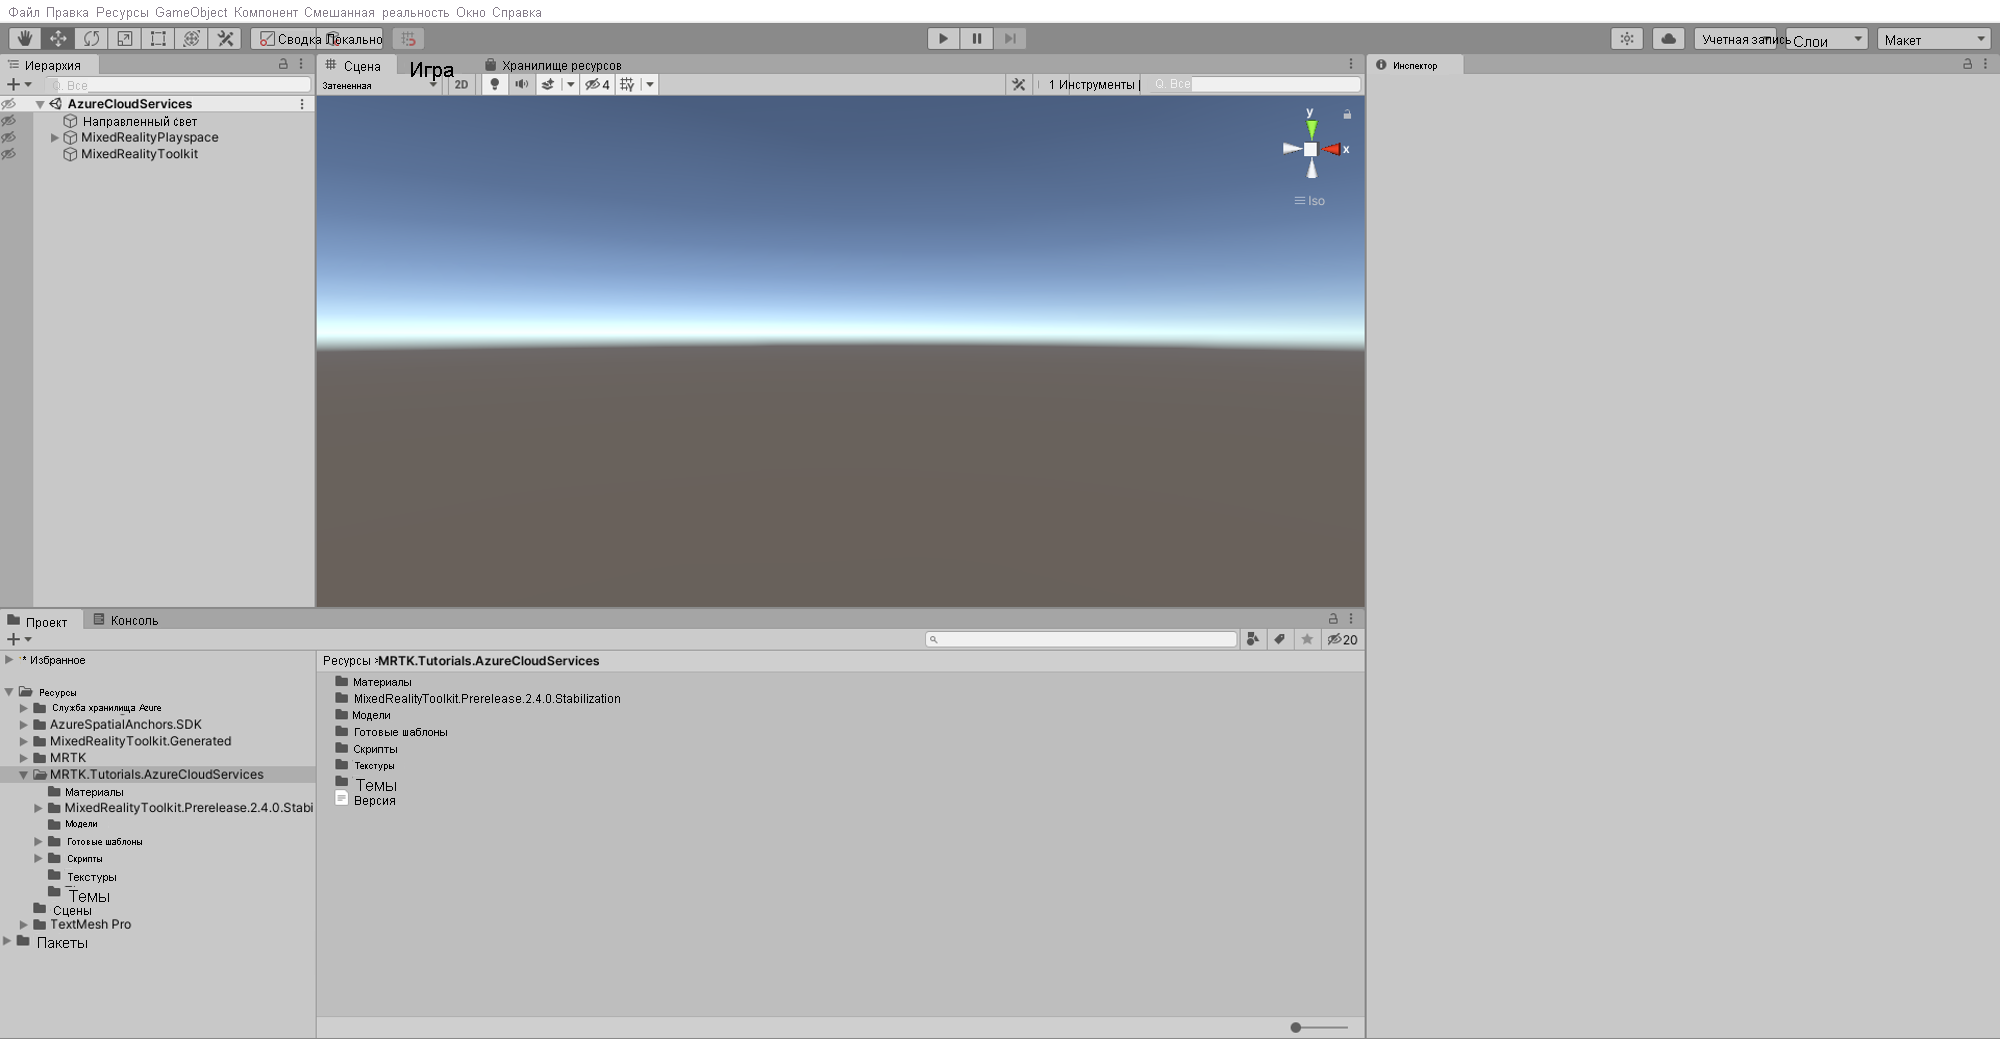Toggle grid snapping in the main toolbar
Screen dimensions: 2000x1039
pos(408,39)
